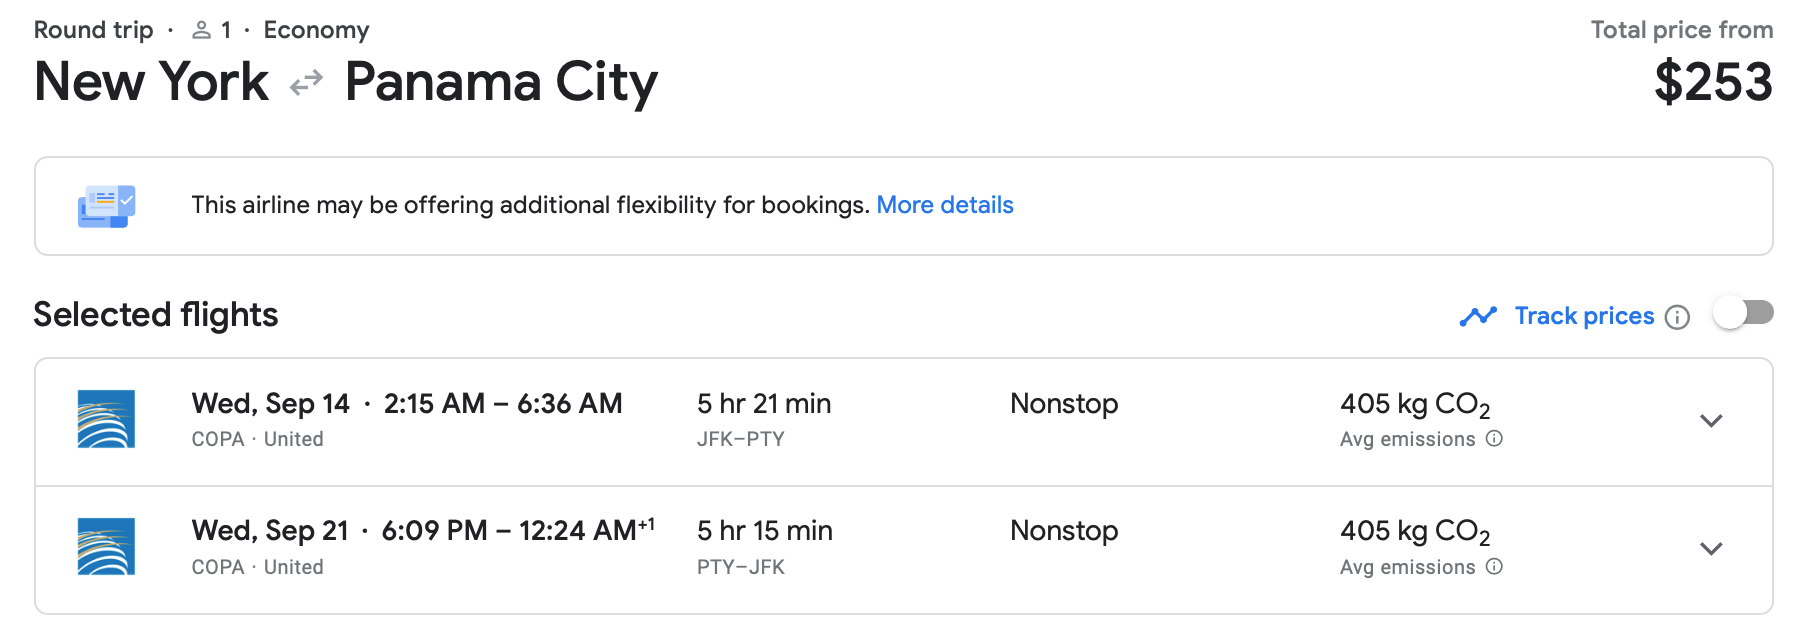Click the price tracking graph icon
This screenshot has width=1804, height=638.
click(x=1478, y=316)
